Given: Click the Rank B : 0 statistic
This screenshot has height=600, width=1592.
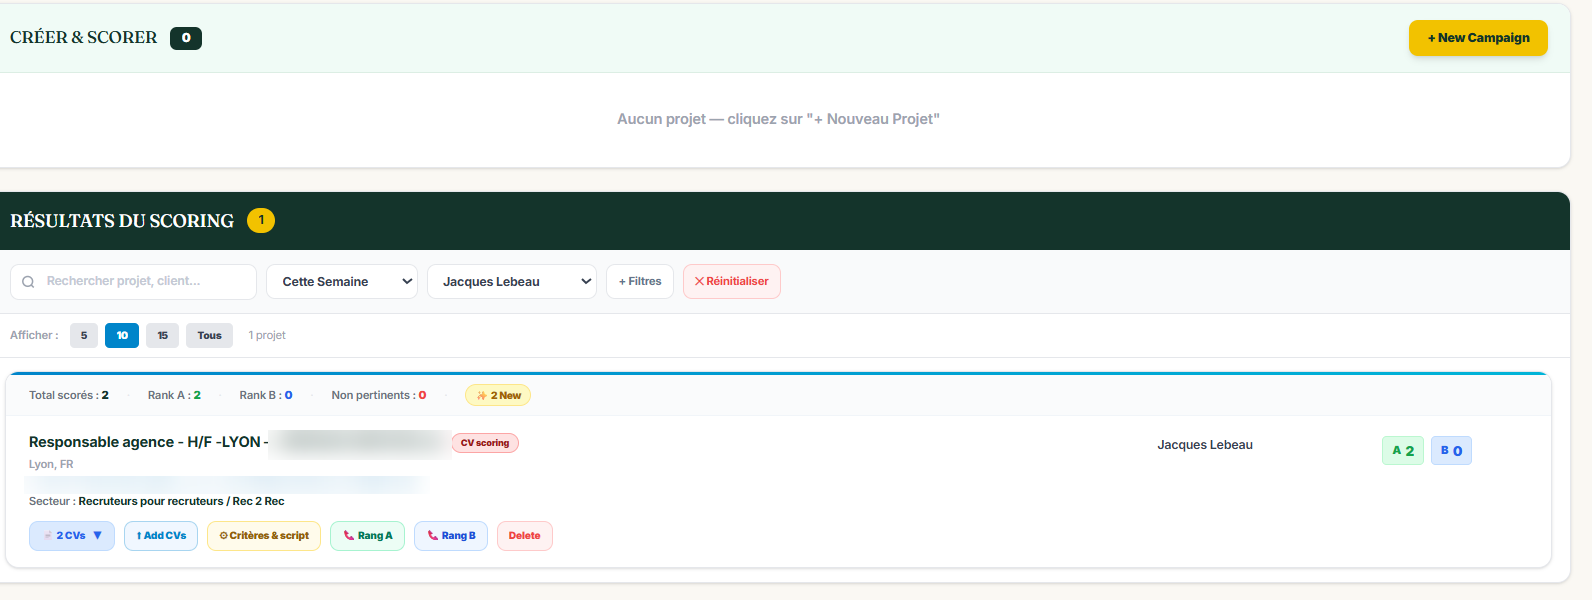Looking at the screenshot, I should 266,396.
